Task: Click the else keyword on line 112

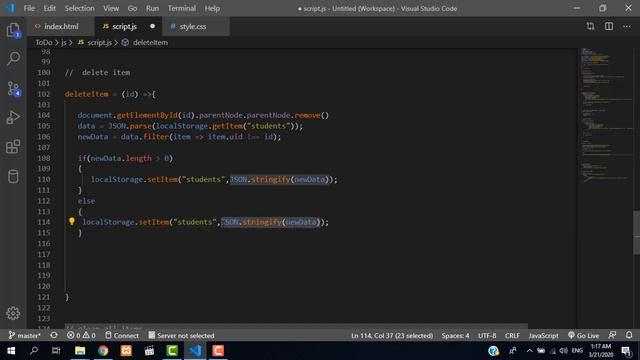Action: (87, 201)
